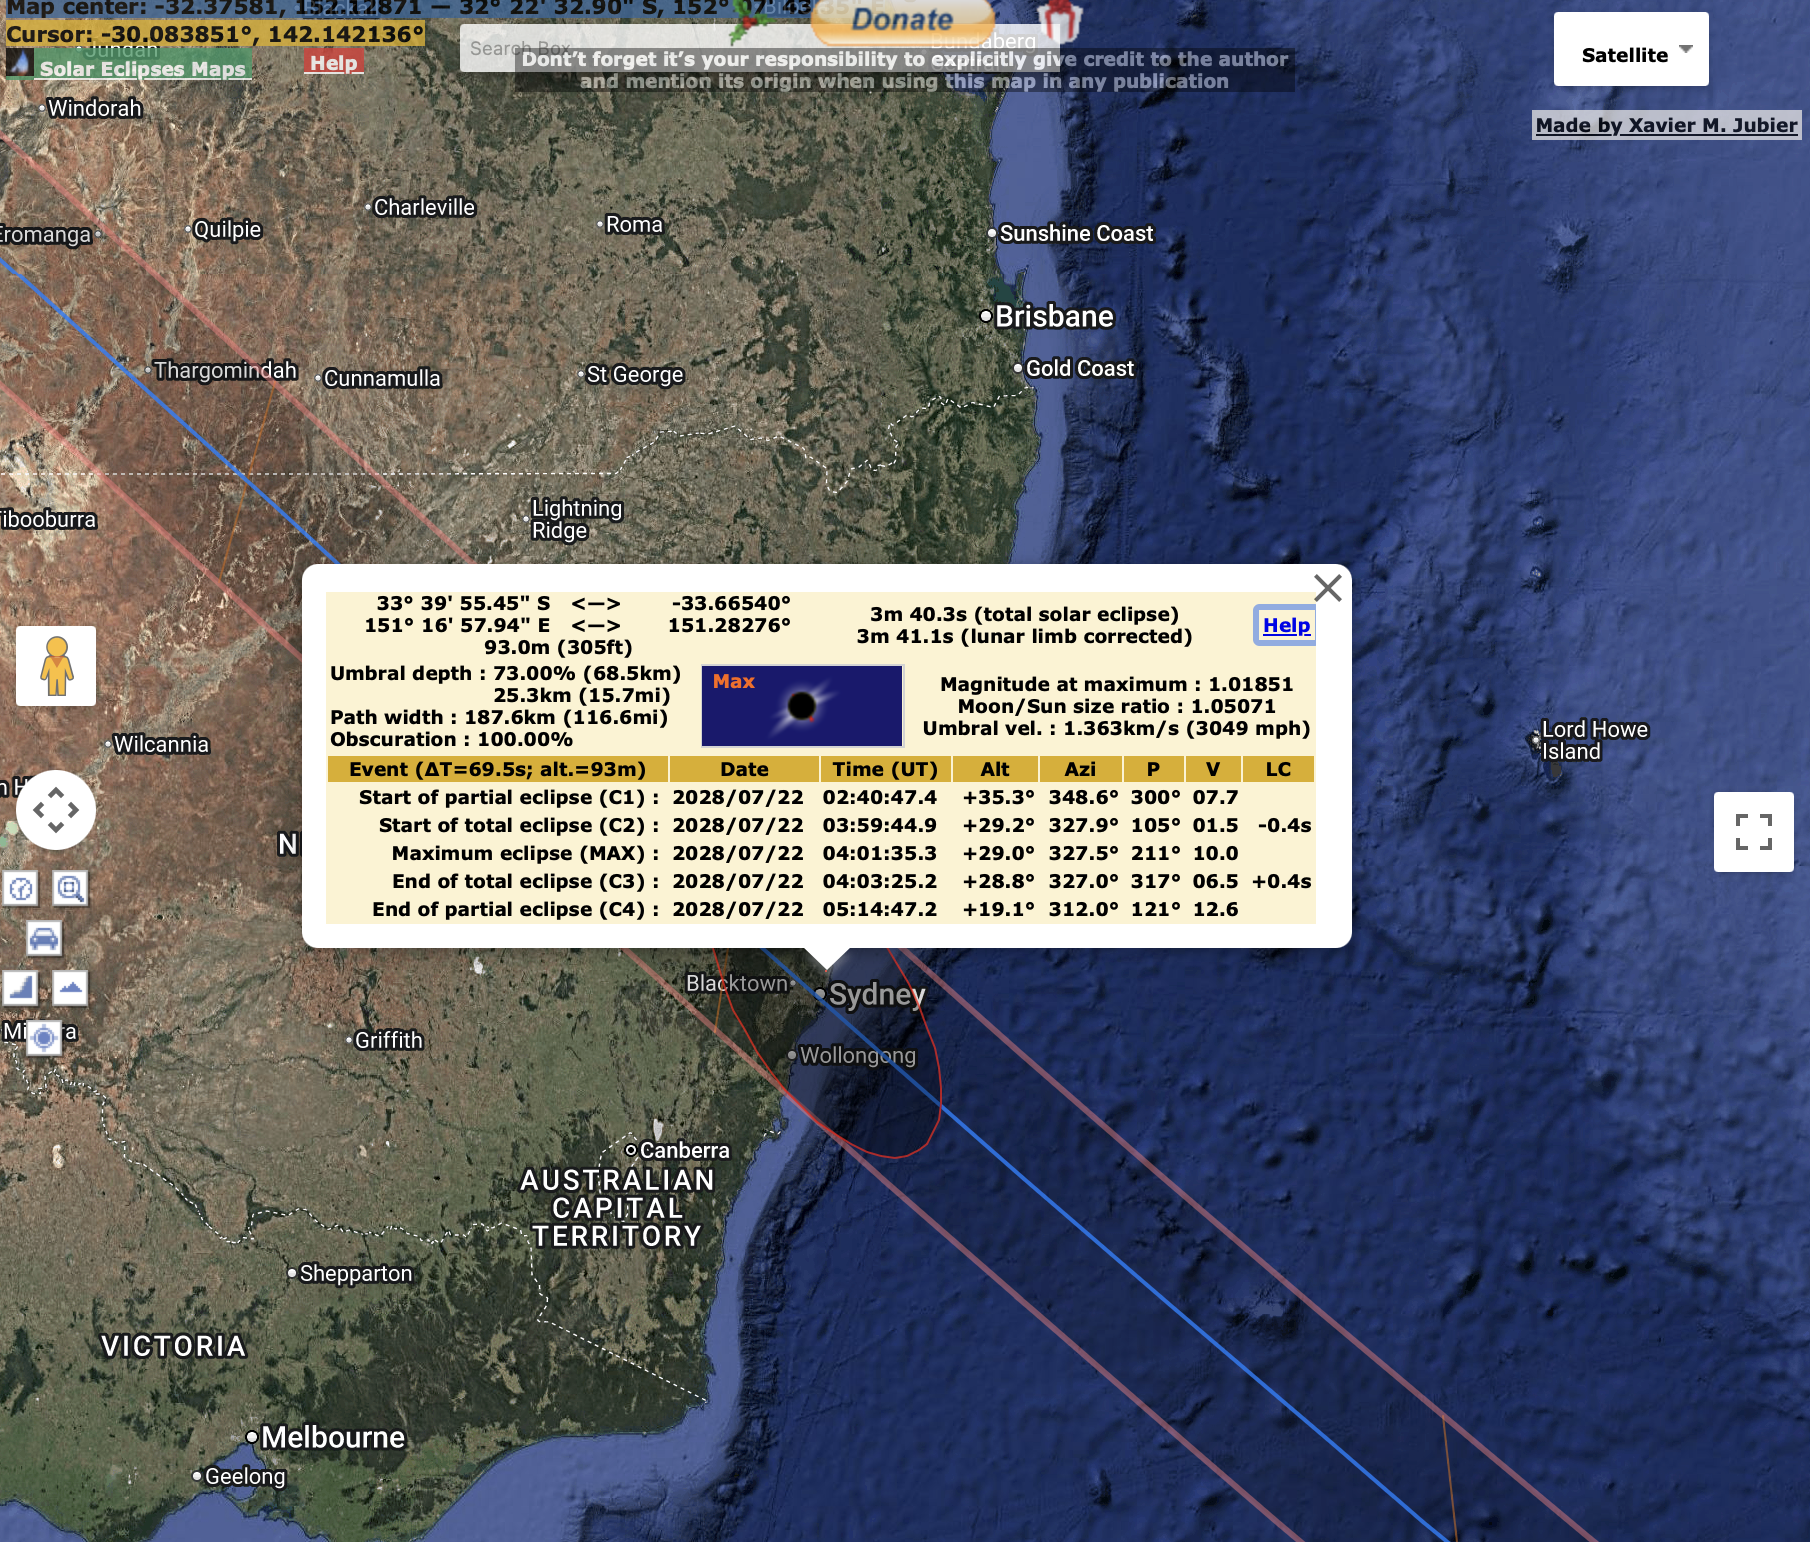Click the Path width value text
The height and width of the screenshot is (1542, 1810).
pos(499,717)
